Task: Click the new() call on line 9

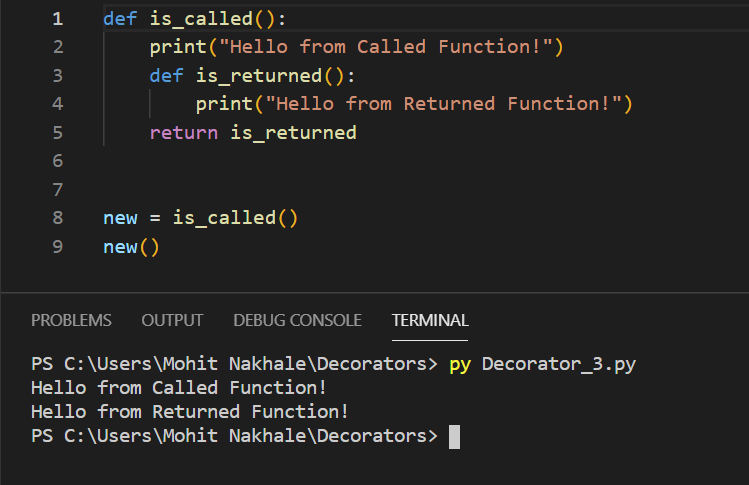Action: pos(131,247)
